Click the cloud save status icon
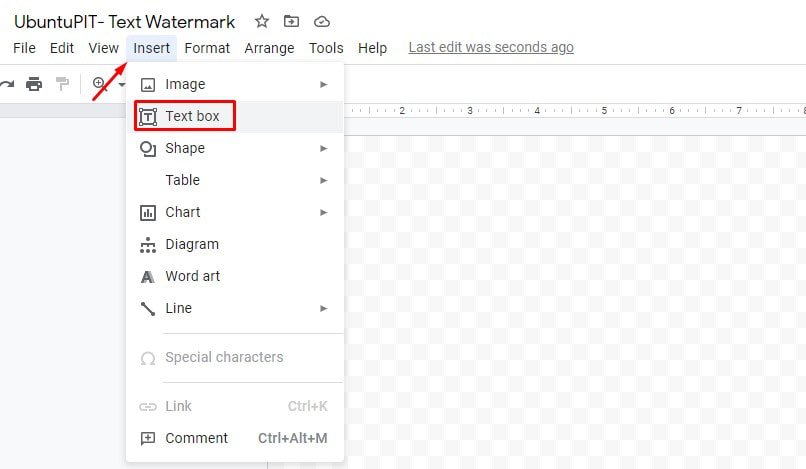The height and width of the screenshot is (469, 806). pos(322,22)
